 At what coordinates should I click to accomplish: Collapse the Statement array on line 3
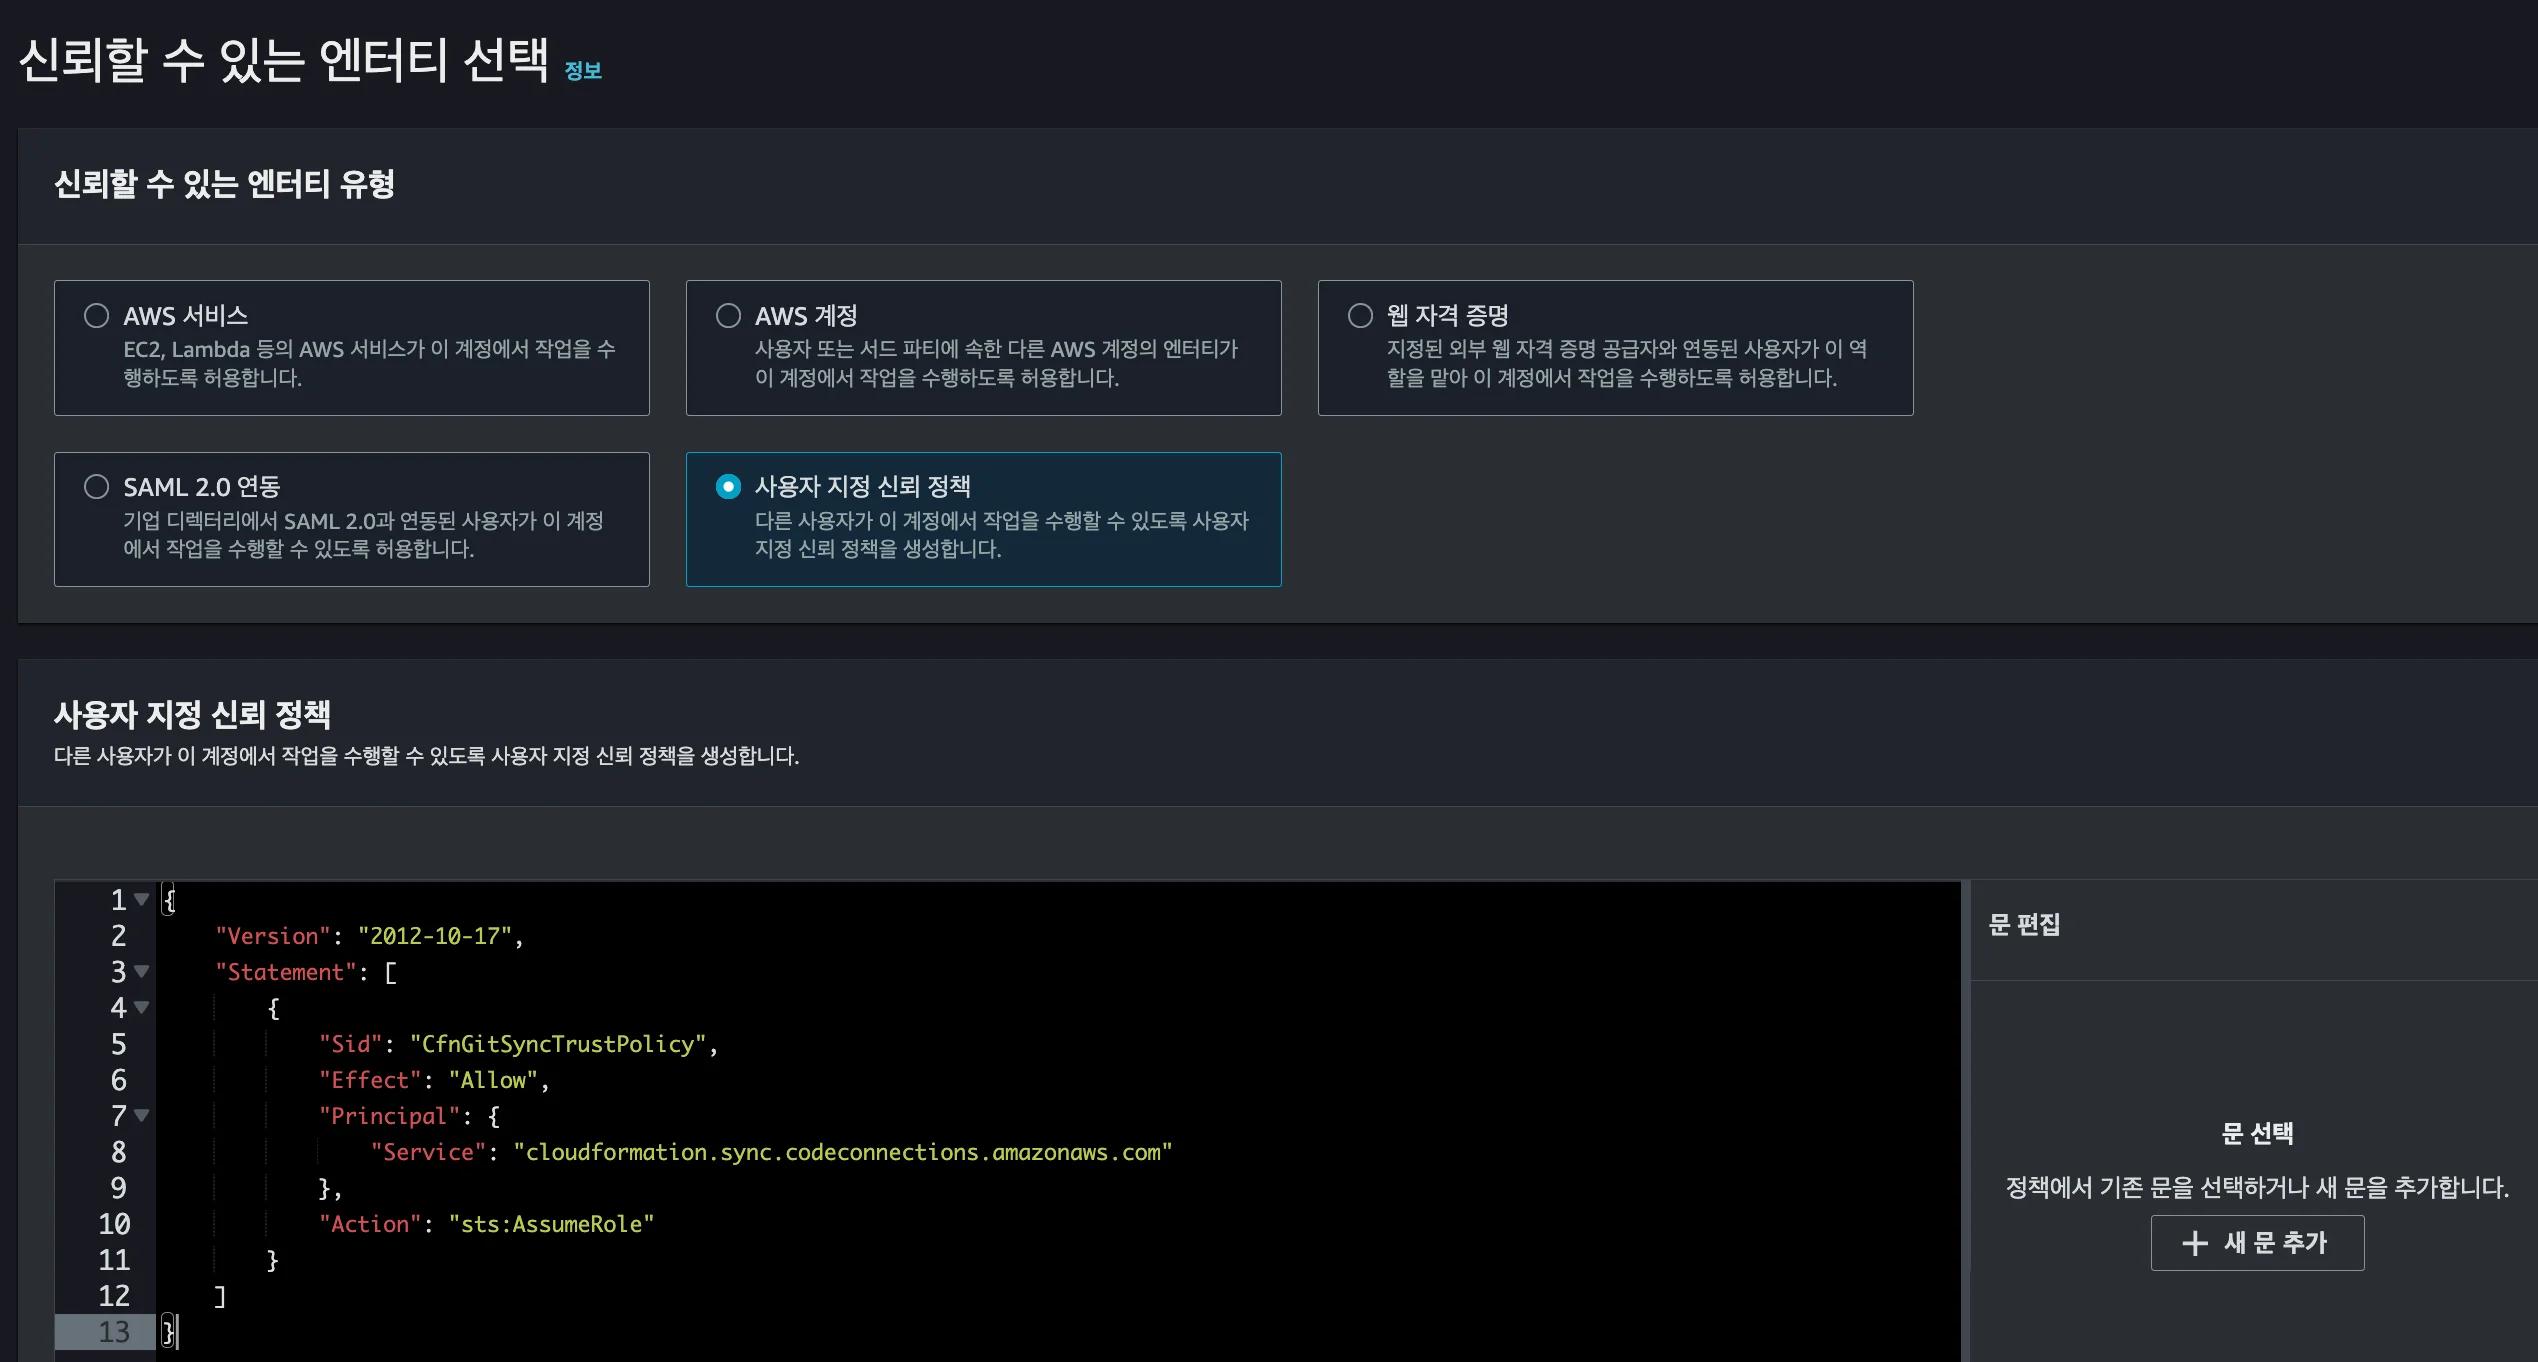point(141,971)
